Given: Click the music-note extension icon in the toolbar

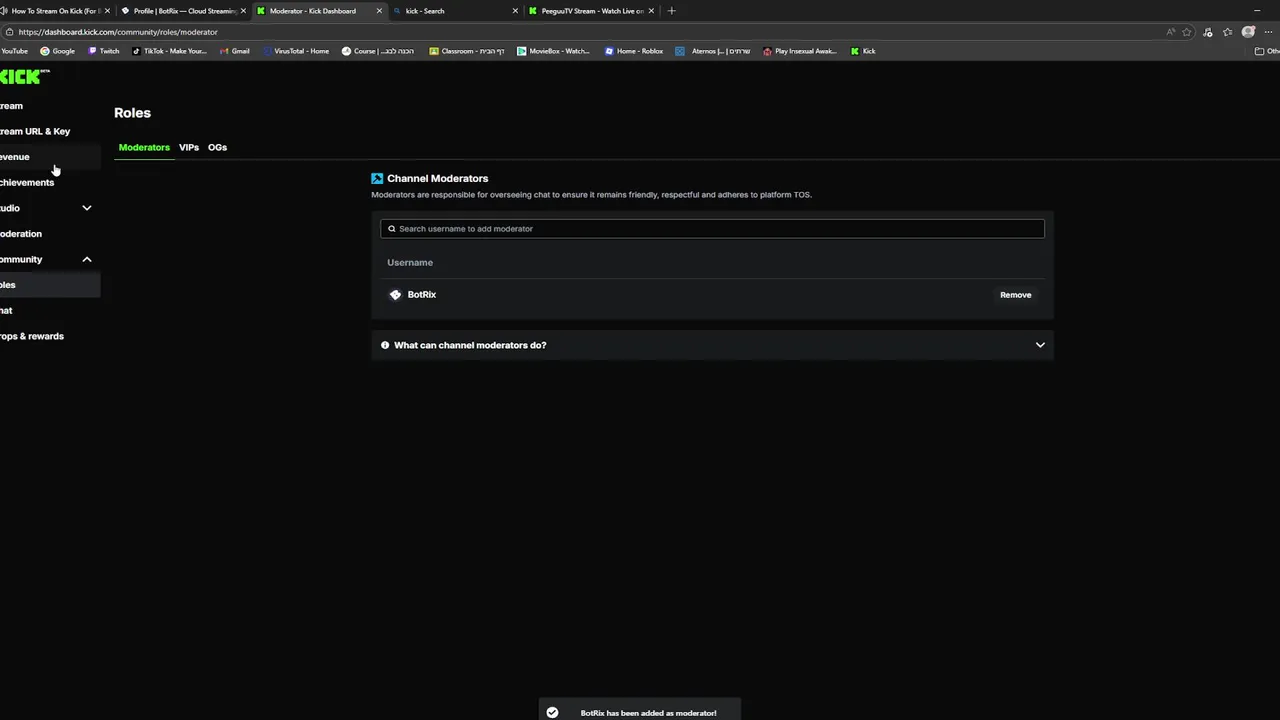Looking at the screenshot, I should tap(1208, 32).
